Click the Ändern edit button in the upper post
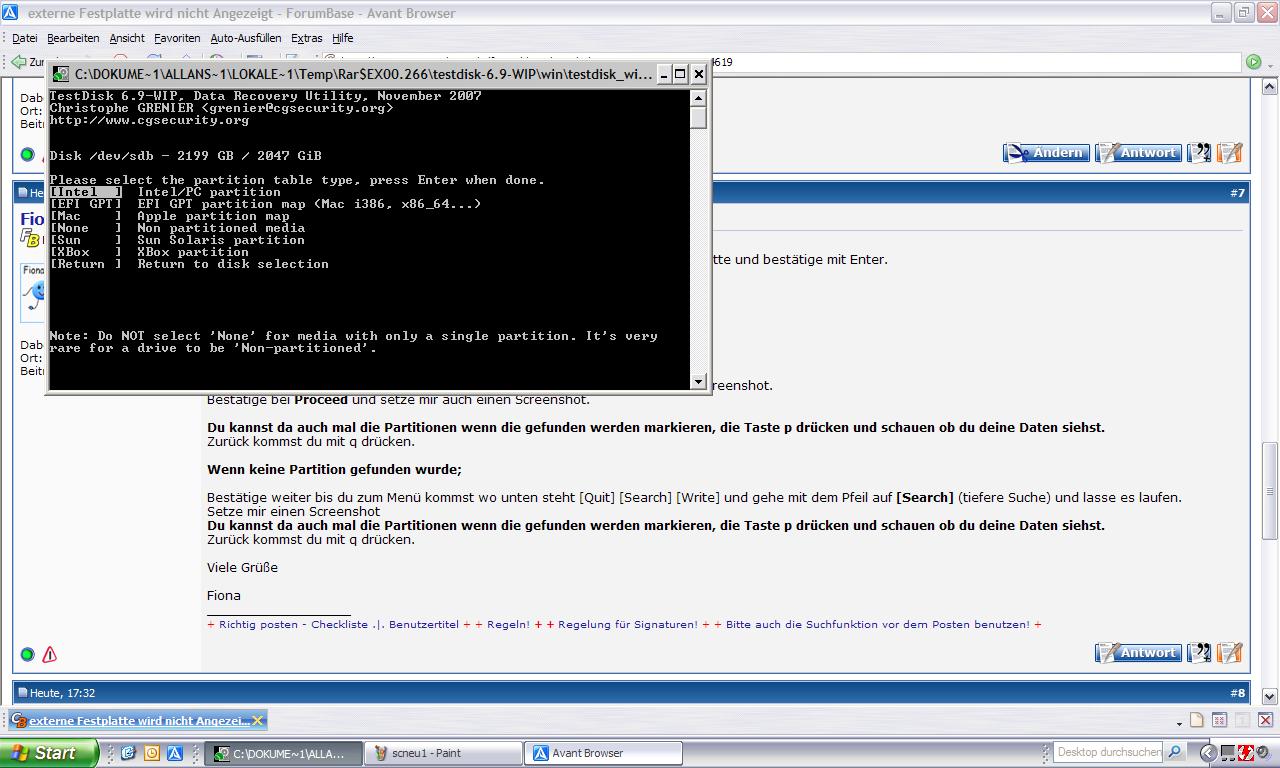1280x768 pixels. 1046,153
